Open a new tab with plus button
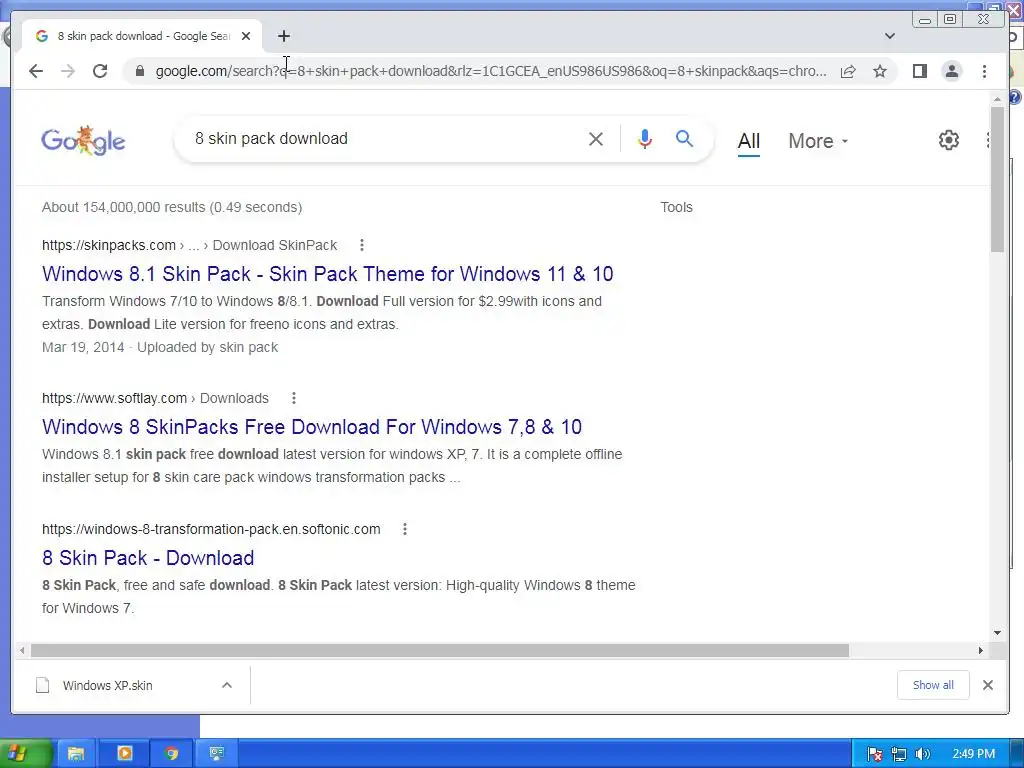The image size is (1024, 768). [283, 36]
